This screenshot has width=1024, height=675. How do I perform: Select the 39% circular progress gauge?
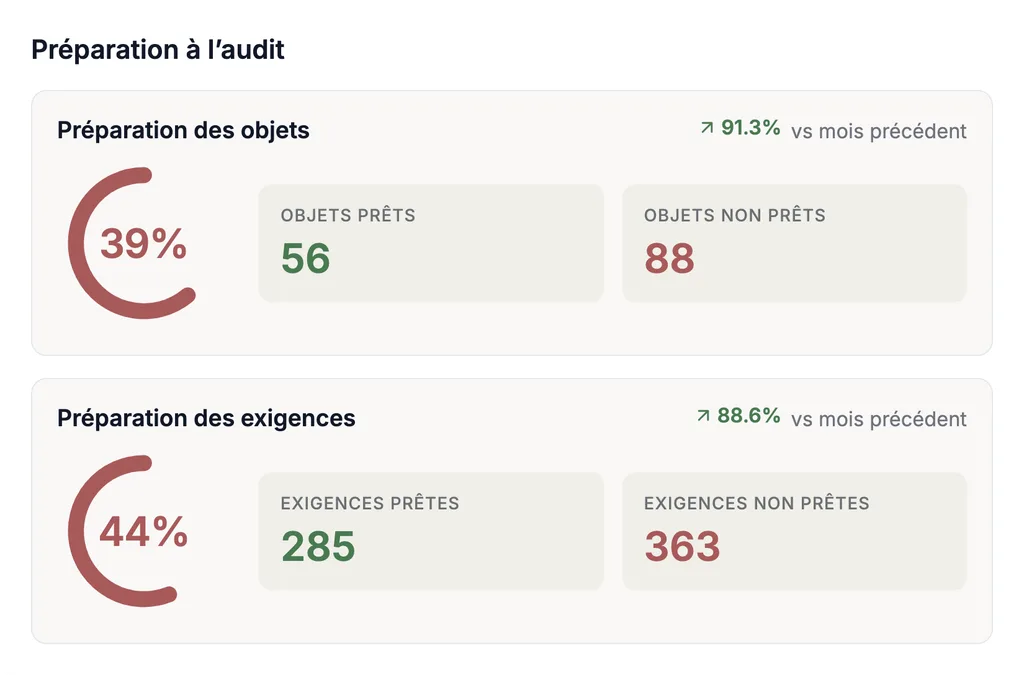point(133,243)
